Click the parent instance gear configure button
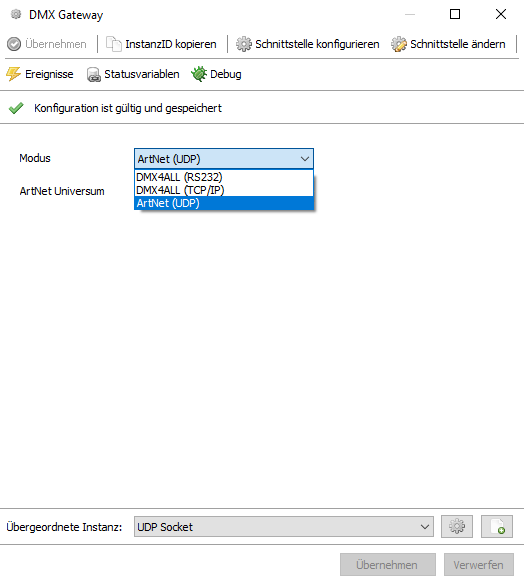Image resolution: width=524 pixels, height=583 pixels. click(x=457, y=526)
